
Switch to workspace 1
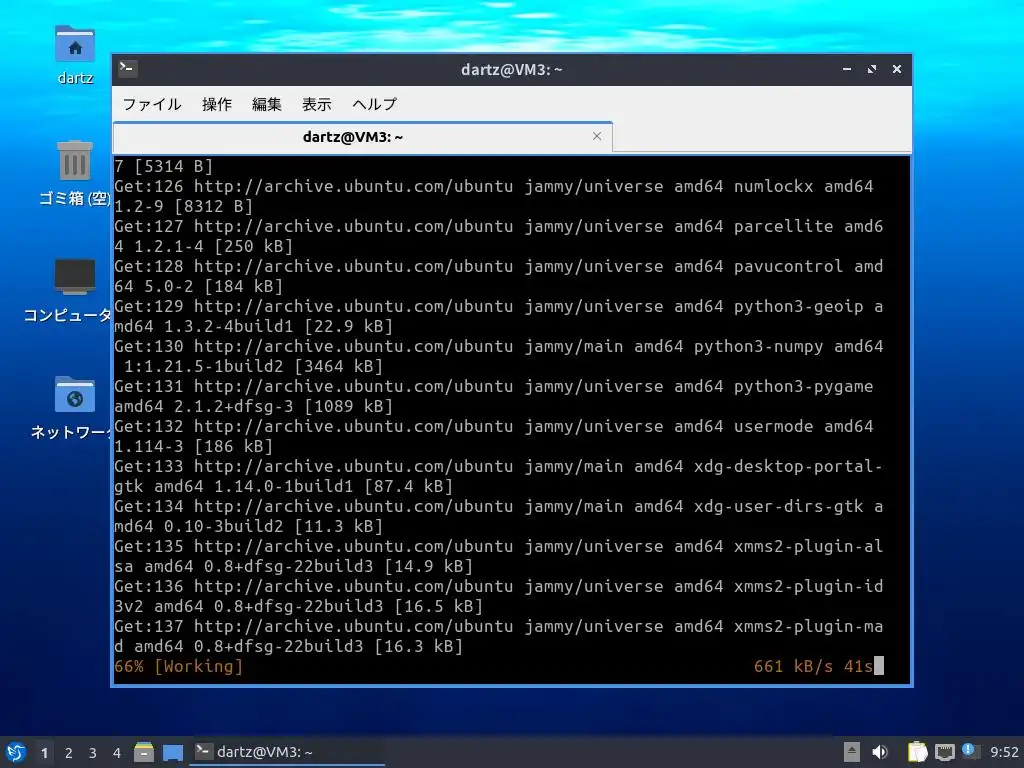(44, 753)
